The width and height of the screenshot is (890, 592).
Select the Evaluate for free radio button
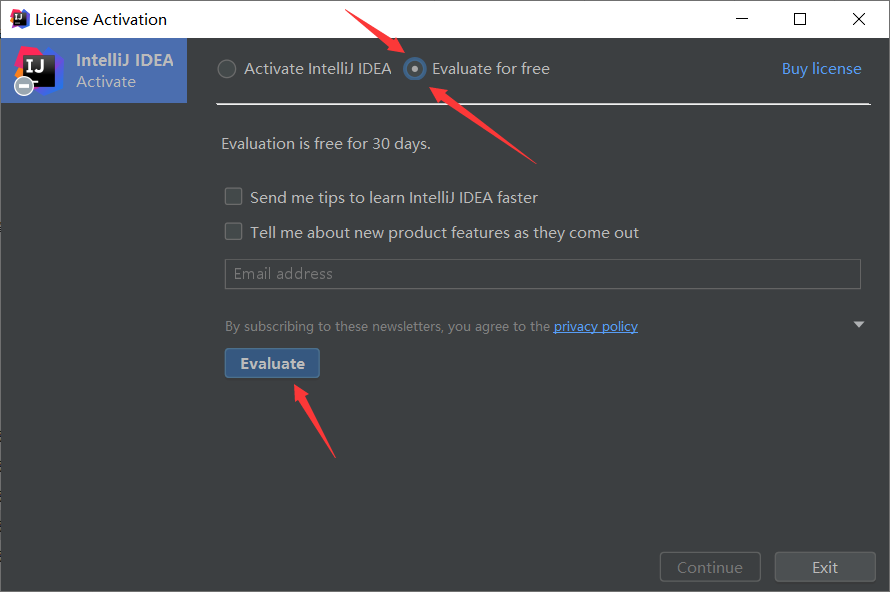click(x=415, y=69)
